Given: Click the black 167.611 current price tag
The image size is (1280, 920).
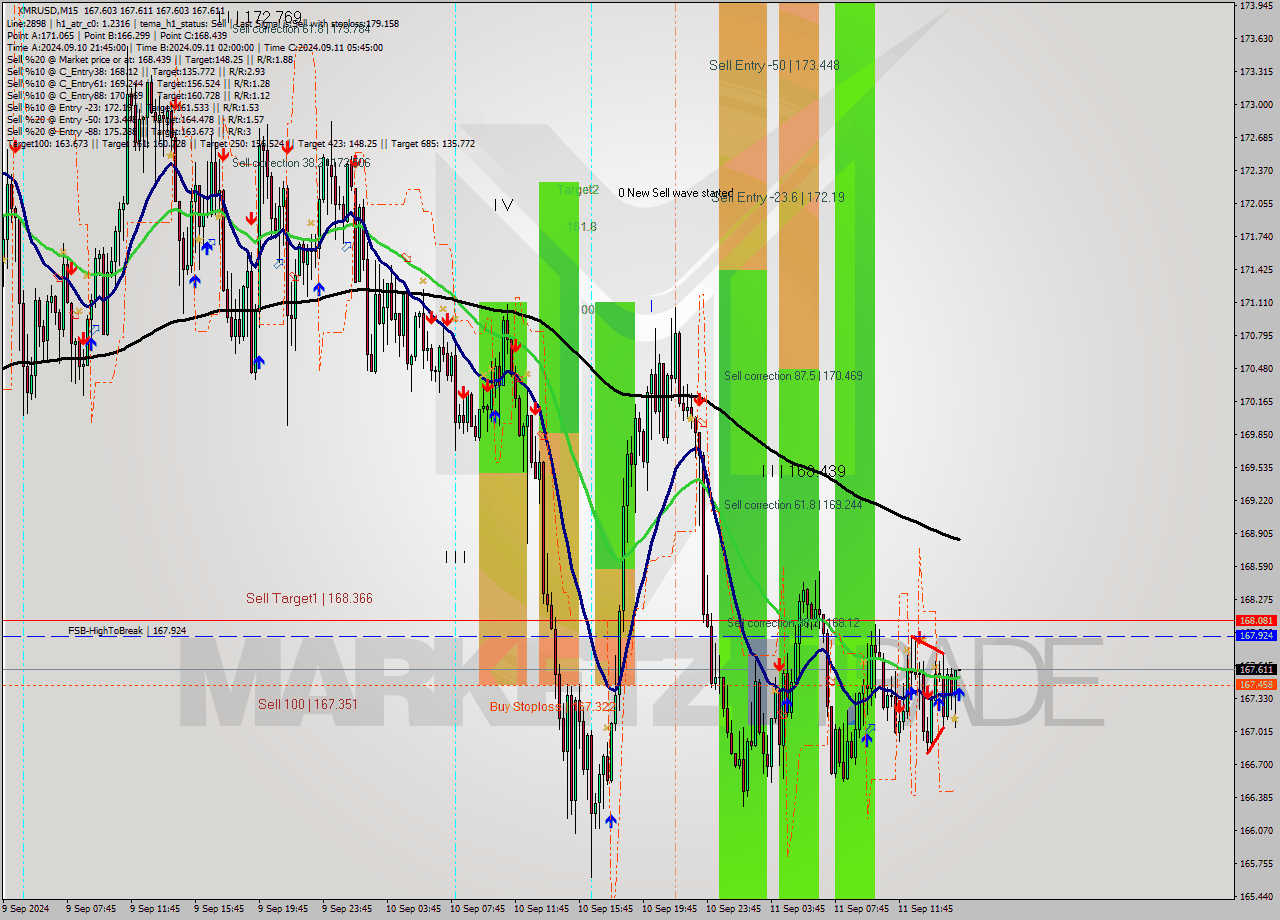Looking at the screenshot, I should 1256,669.
